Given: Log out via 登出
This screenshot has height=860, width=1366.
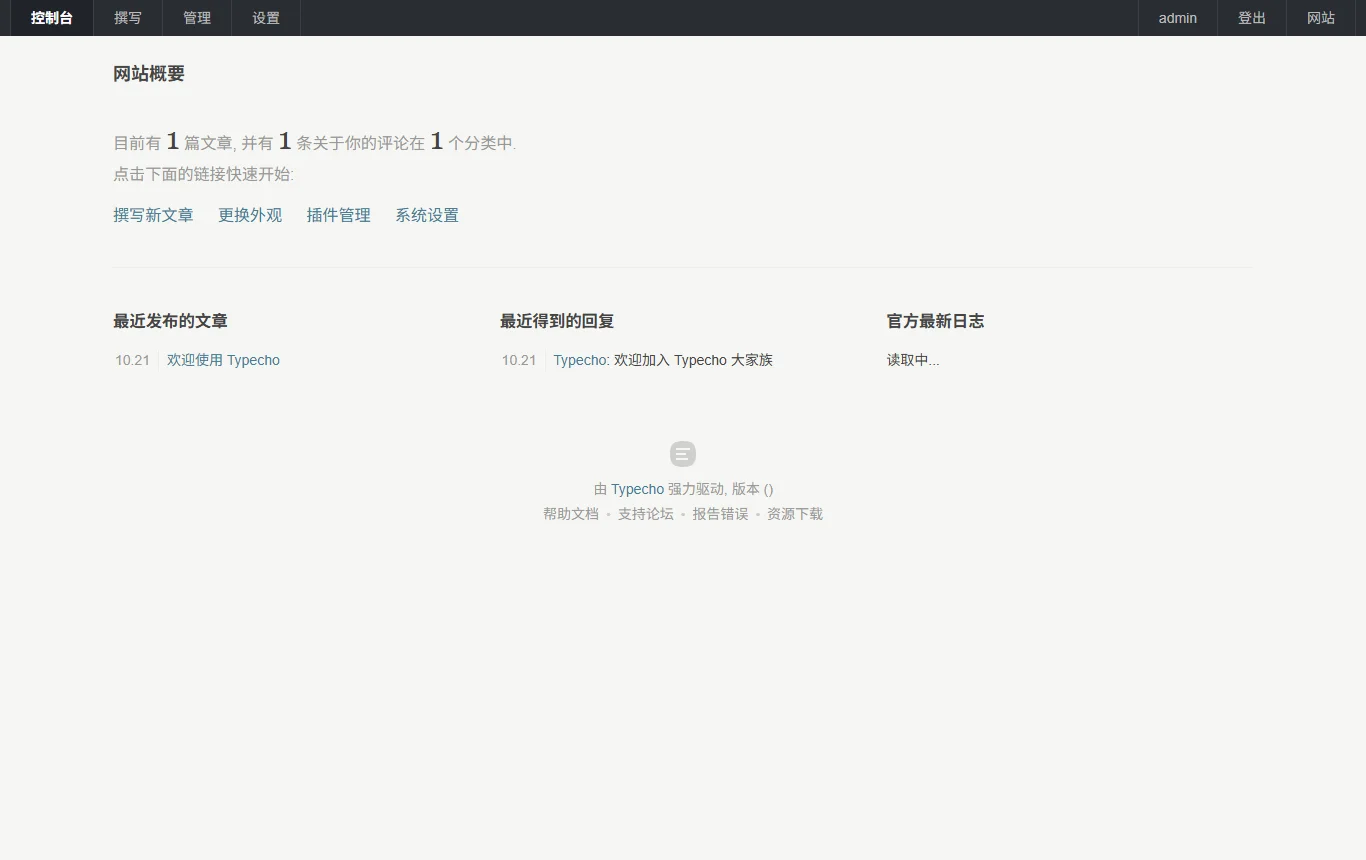Looking at the screenshot, I should (1252, 18).
